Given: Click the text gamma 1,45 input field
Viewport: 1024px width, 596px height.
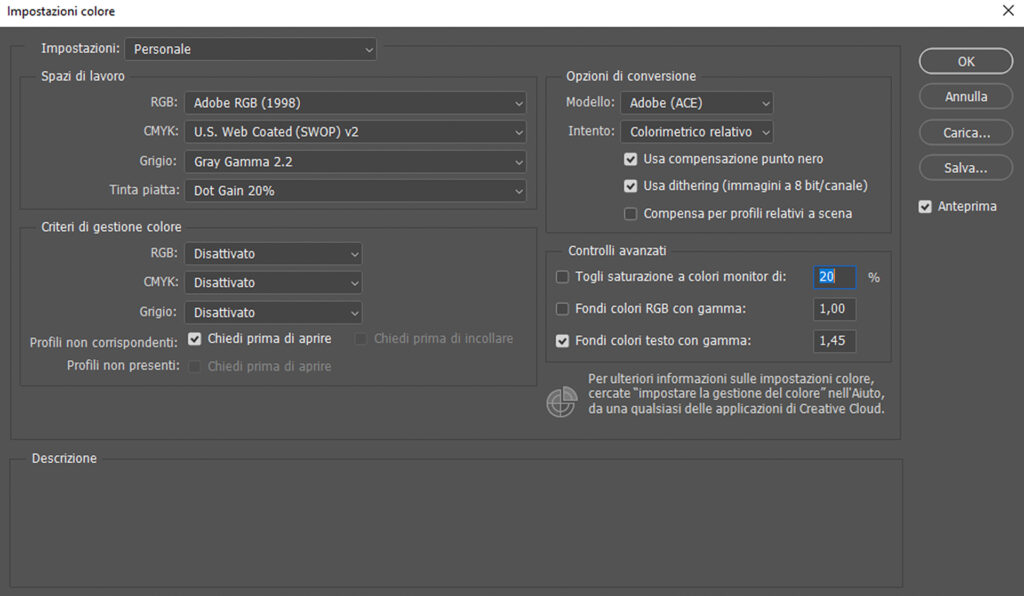Looking at the screenshot, I should click(x=834, y=341).
